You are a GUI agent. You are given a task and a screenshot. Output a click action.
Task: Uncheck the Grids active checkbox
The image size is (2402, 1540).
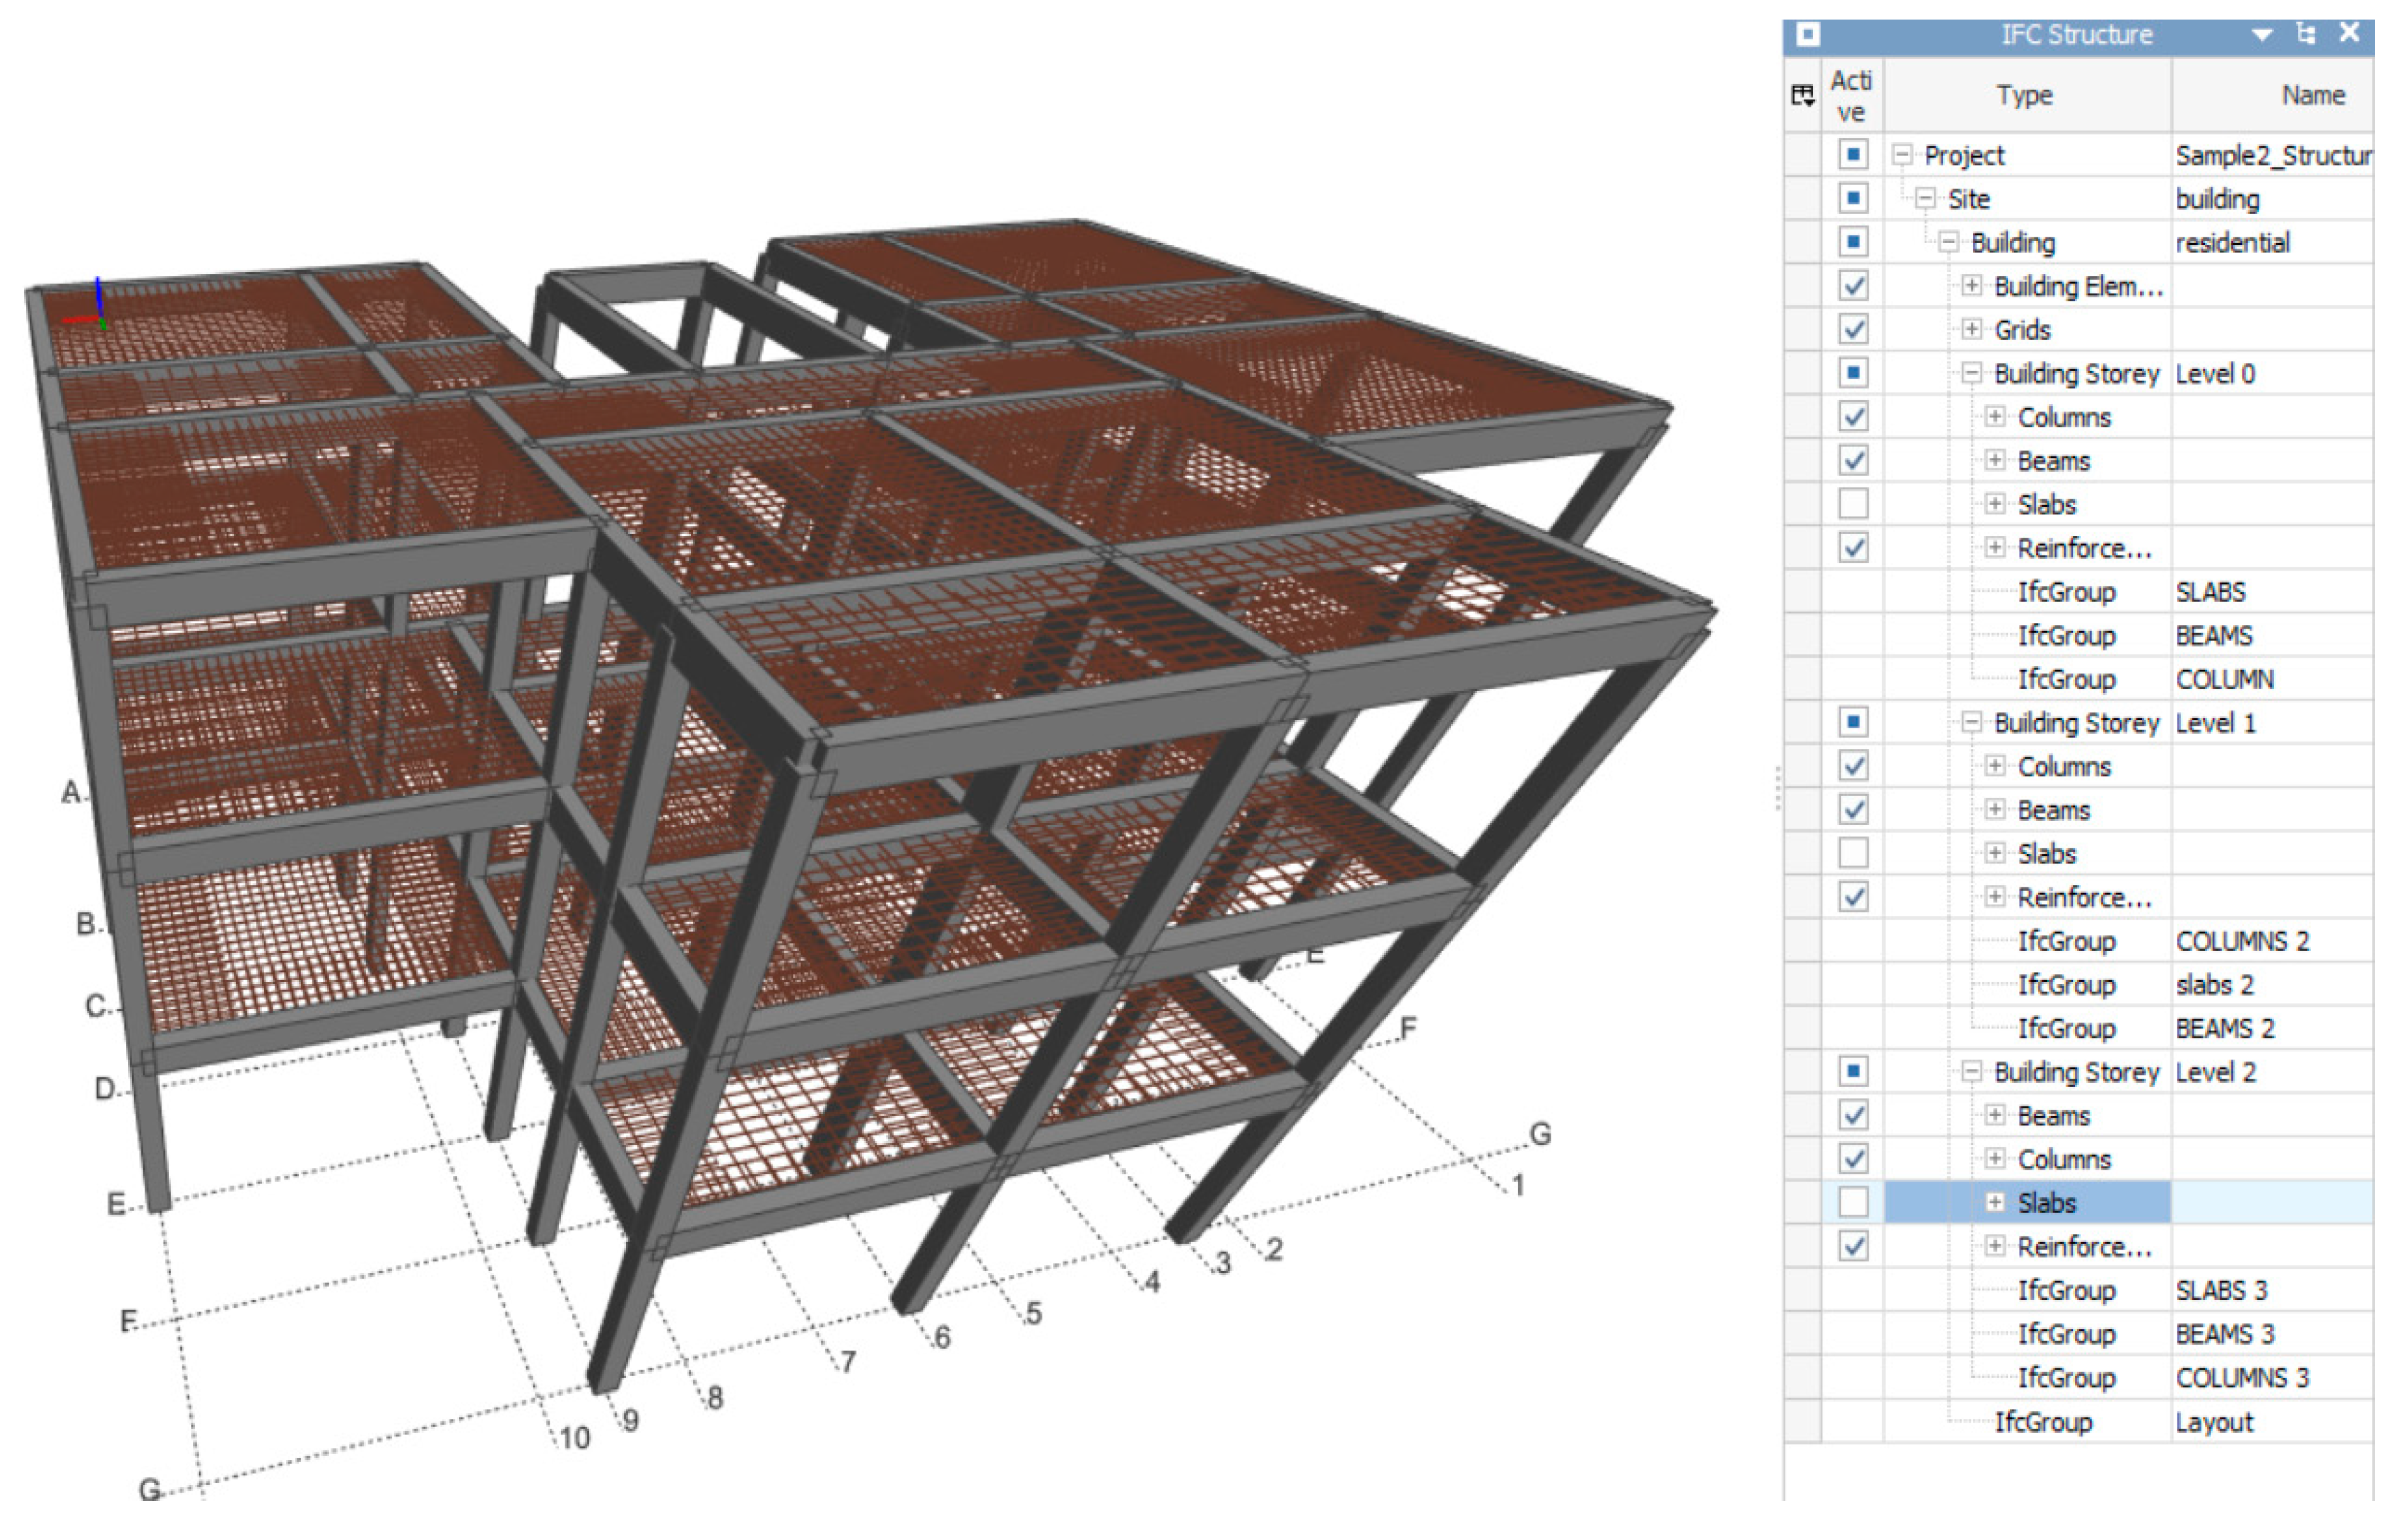click(1852, 329)
